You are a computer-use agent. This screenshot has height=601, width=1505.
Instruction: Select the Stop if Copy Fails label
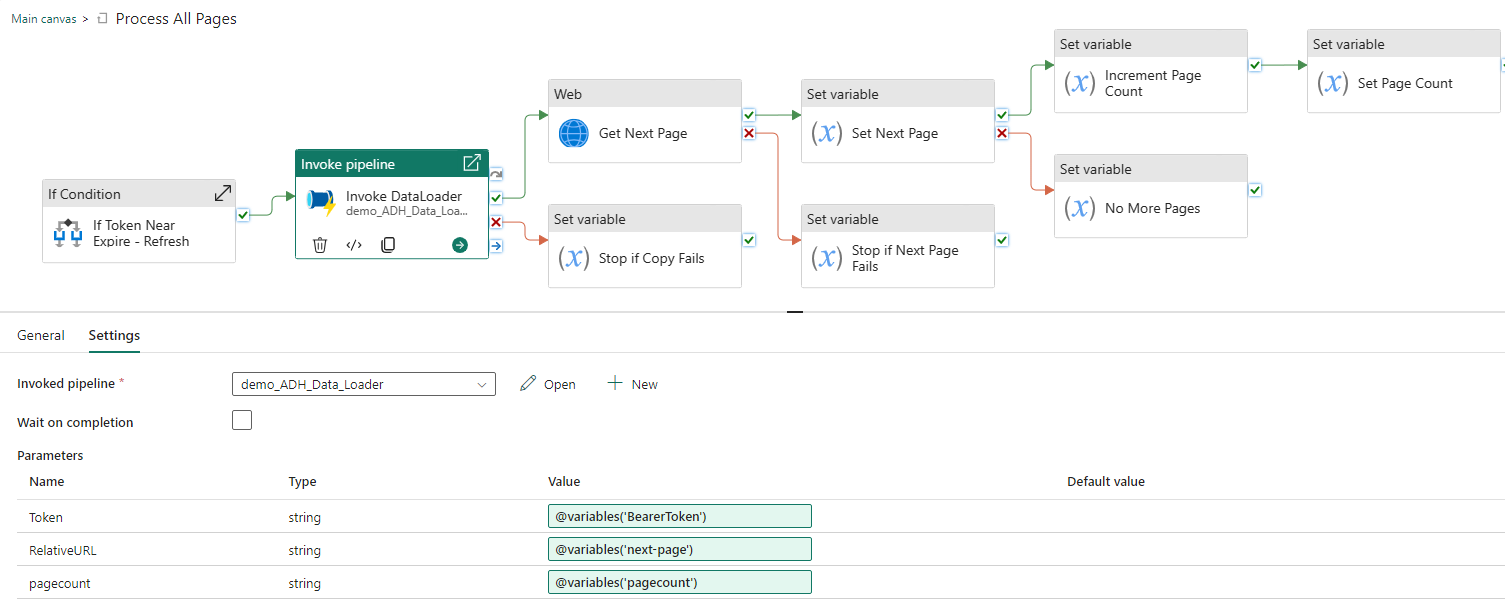652,258
